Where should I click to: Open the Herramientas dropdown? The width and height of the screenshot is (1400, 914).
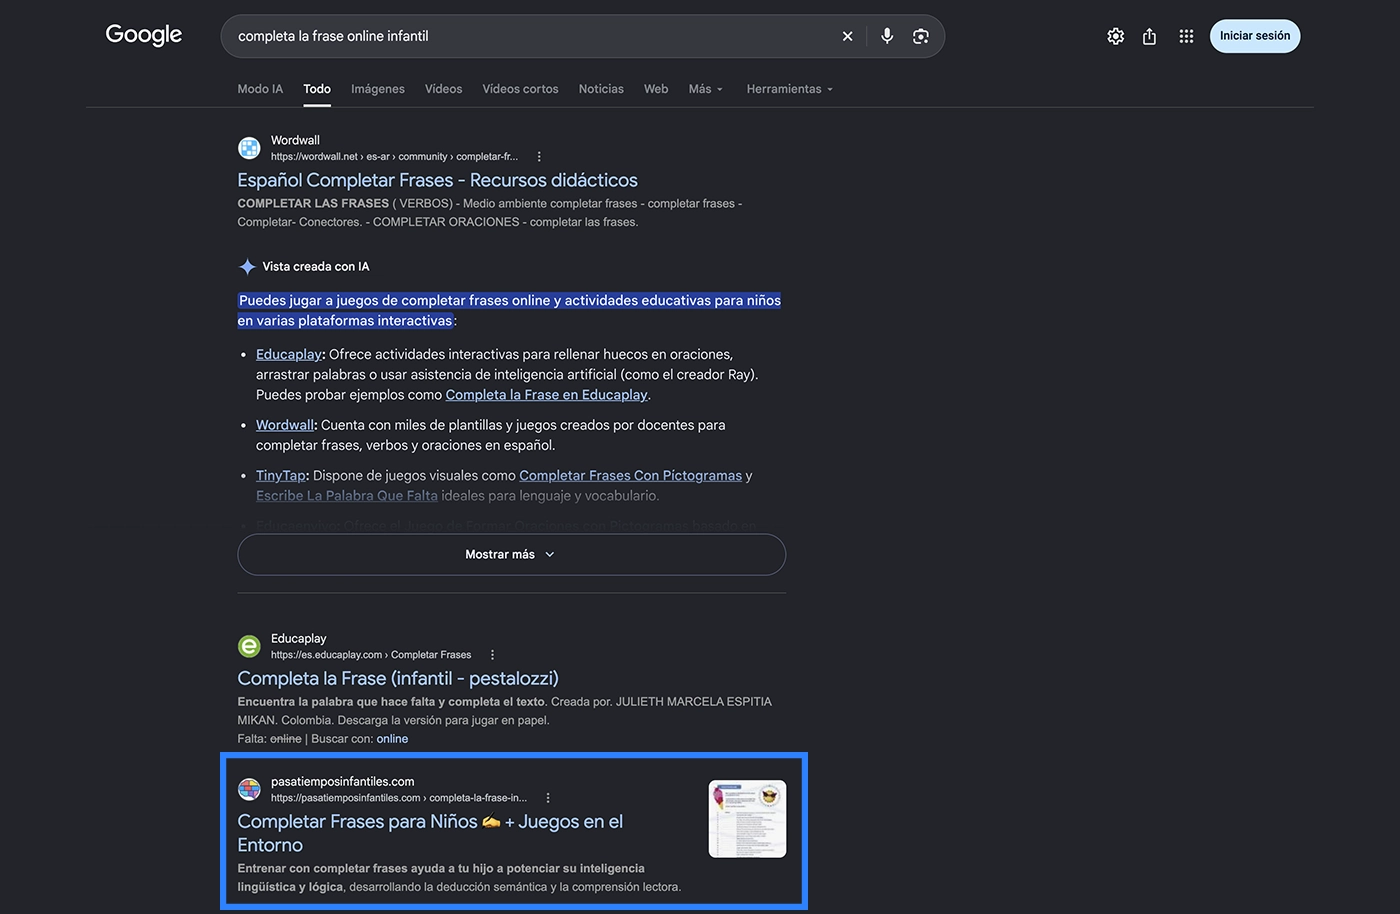(x=790, y=89)
